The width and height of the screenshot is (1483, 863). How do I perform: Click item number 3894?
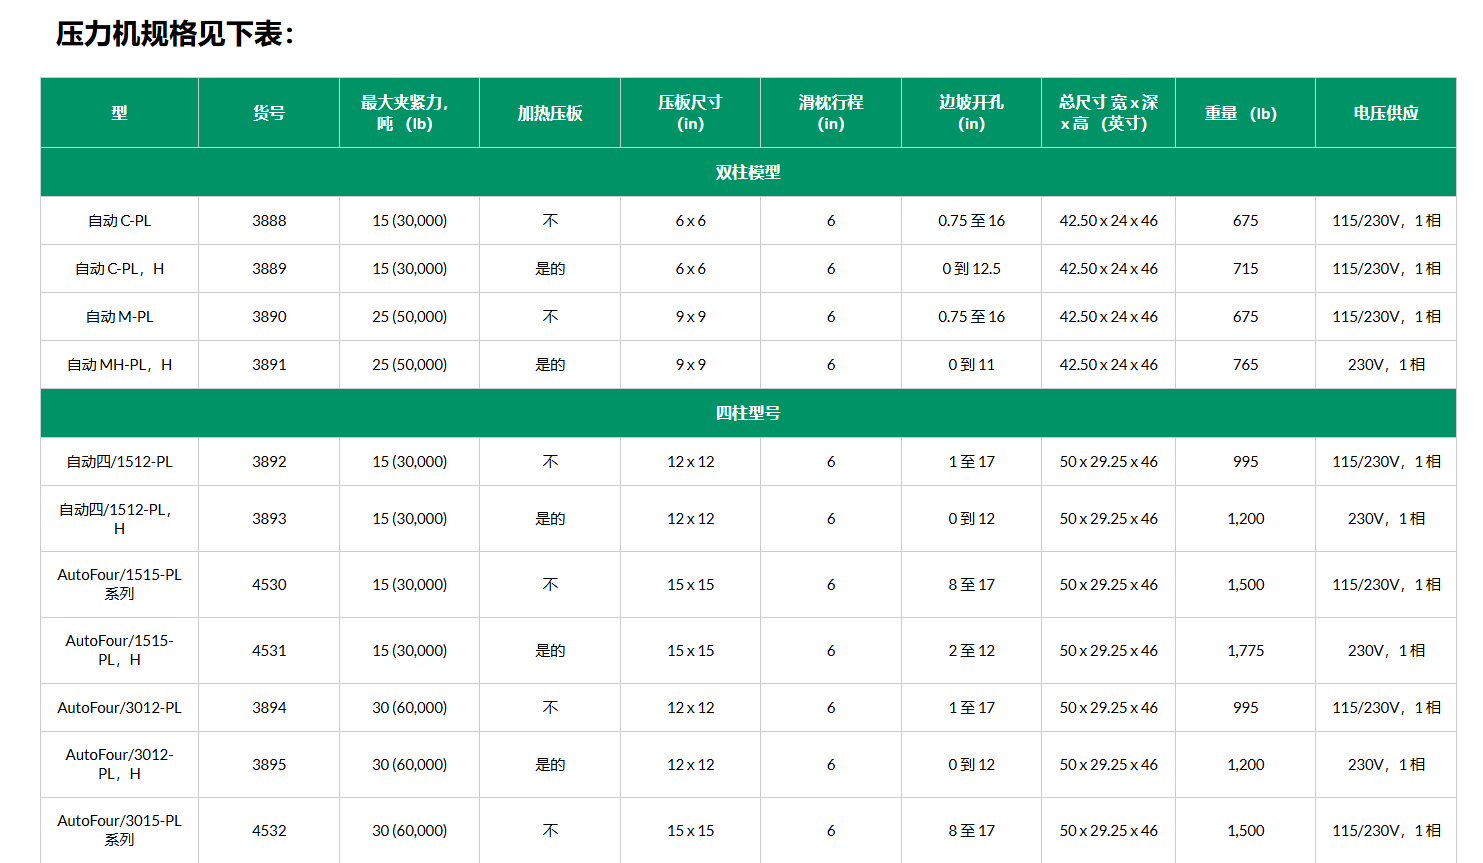(269, 708)
